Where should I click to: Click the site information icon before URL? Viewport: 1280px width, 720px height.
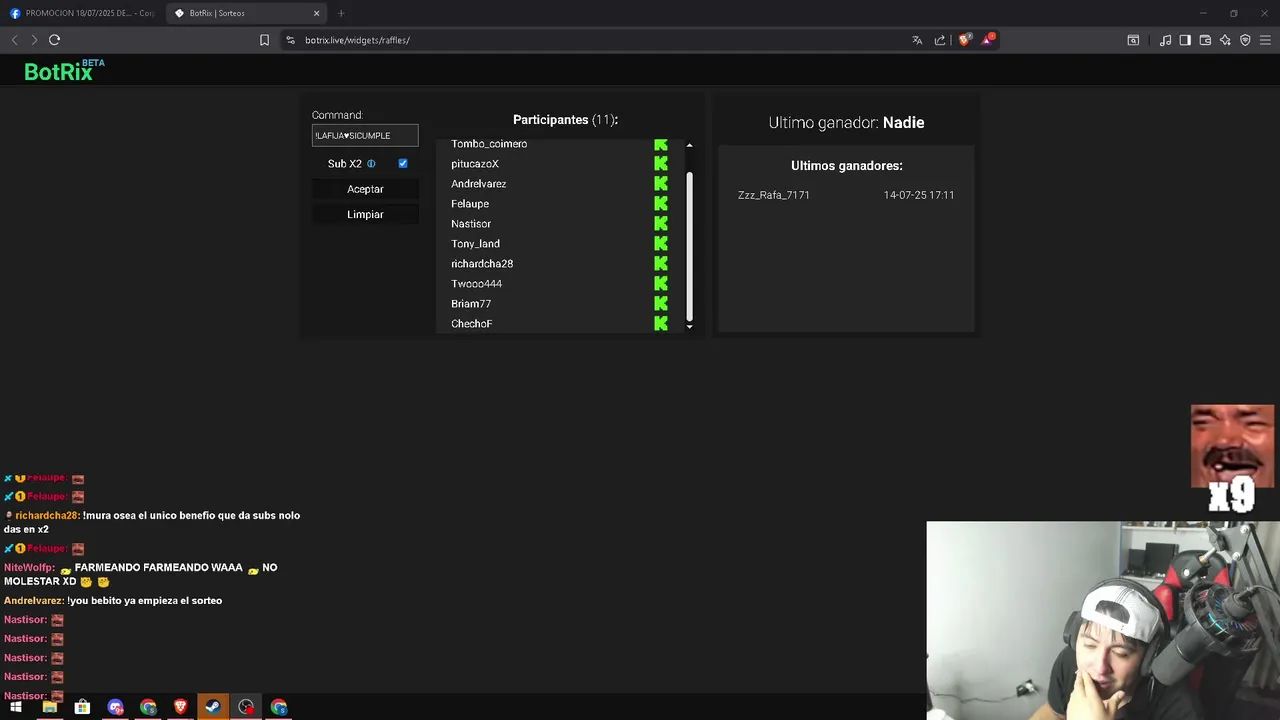coord(290,40)
